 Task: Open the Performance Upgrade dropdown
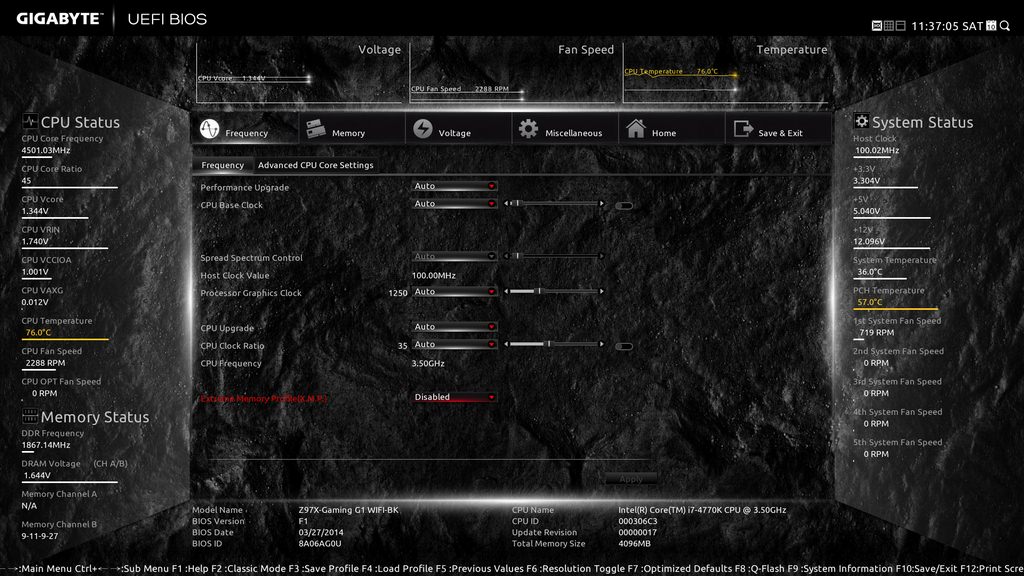454,186
